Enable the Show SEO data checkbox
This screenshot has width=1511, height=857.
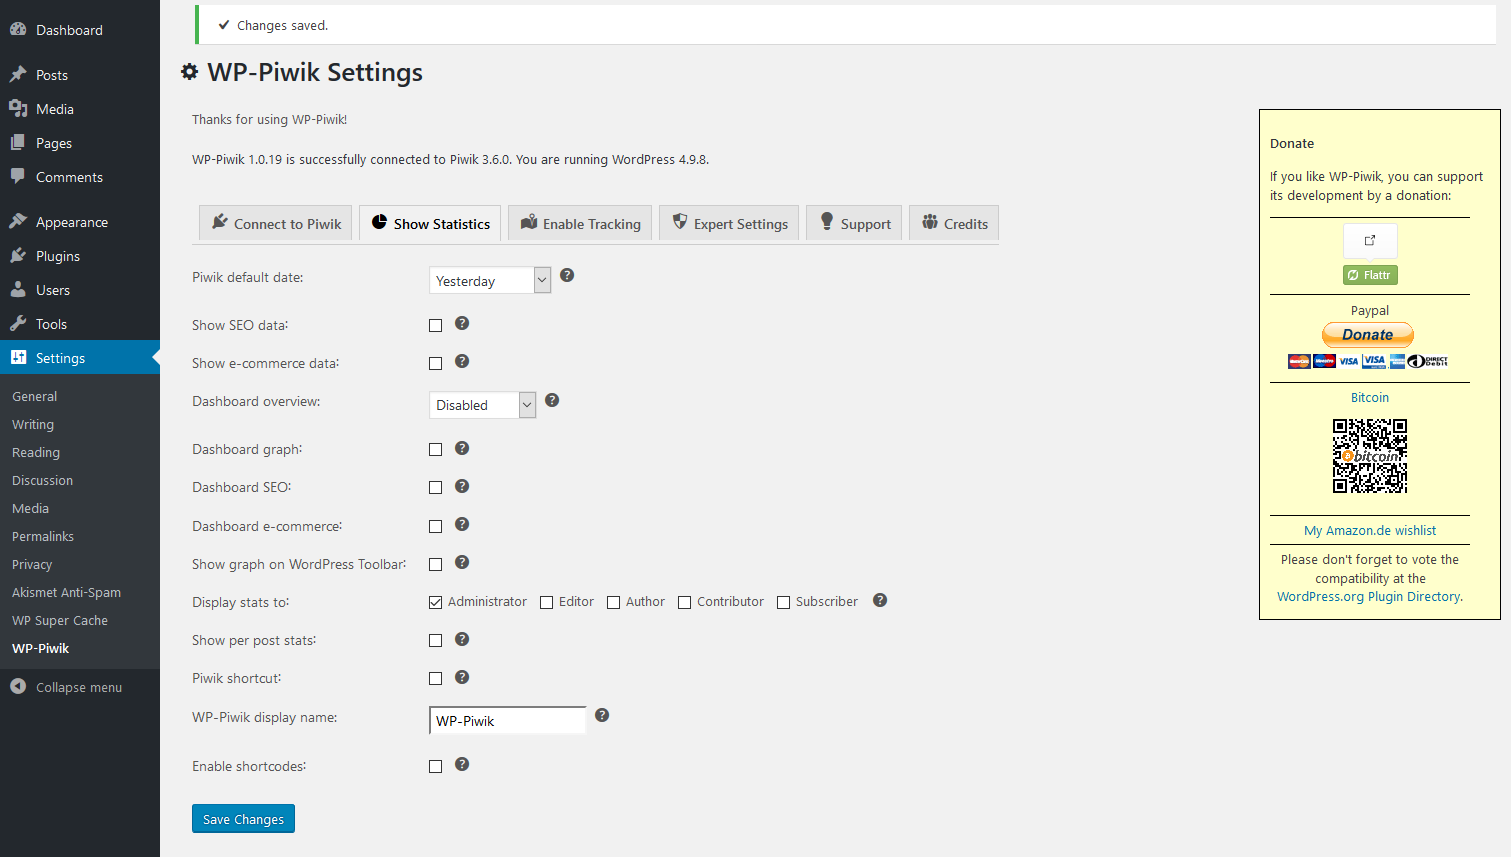pyautogui.click(x=435, y=325)
